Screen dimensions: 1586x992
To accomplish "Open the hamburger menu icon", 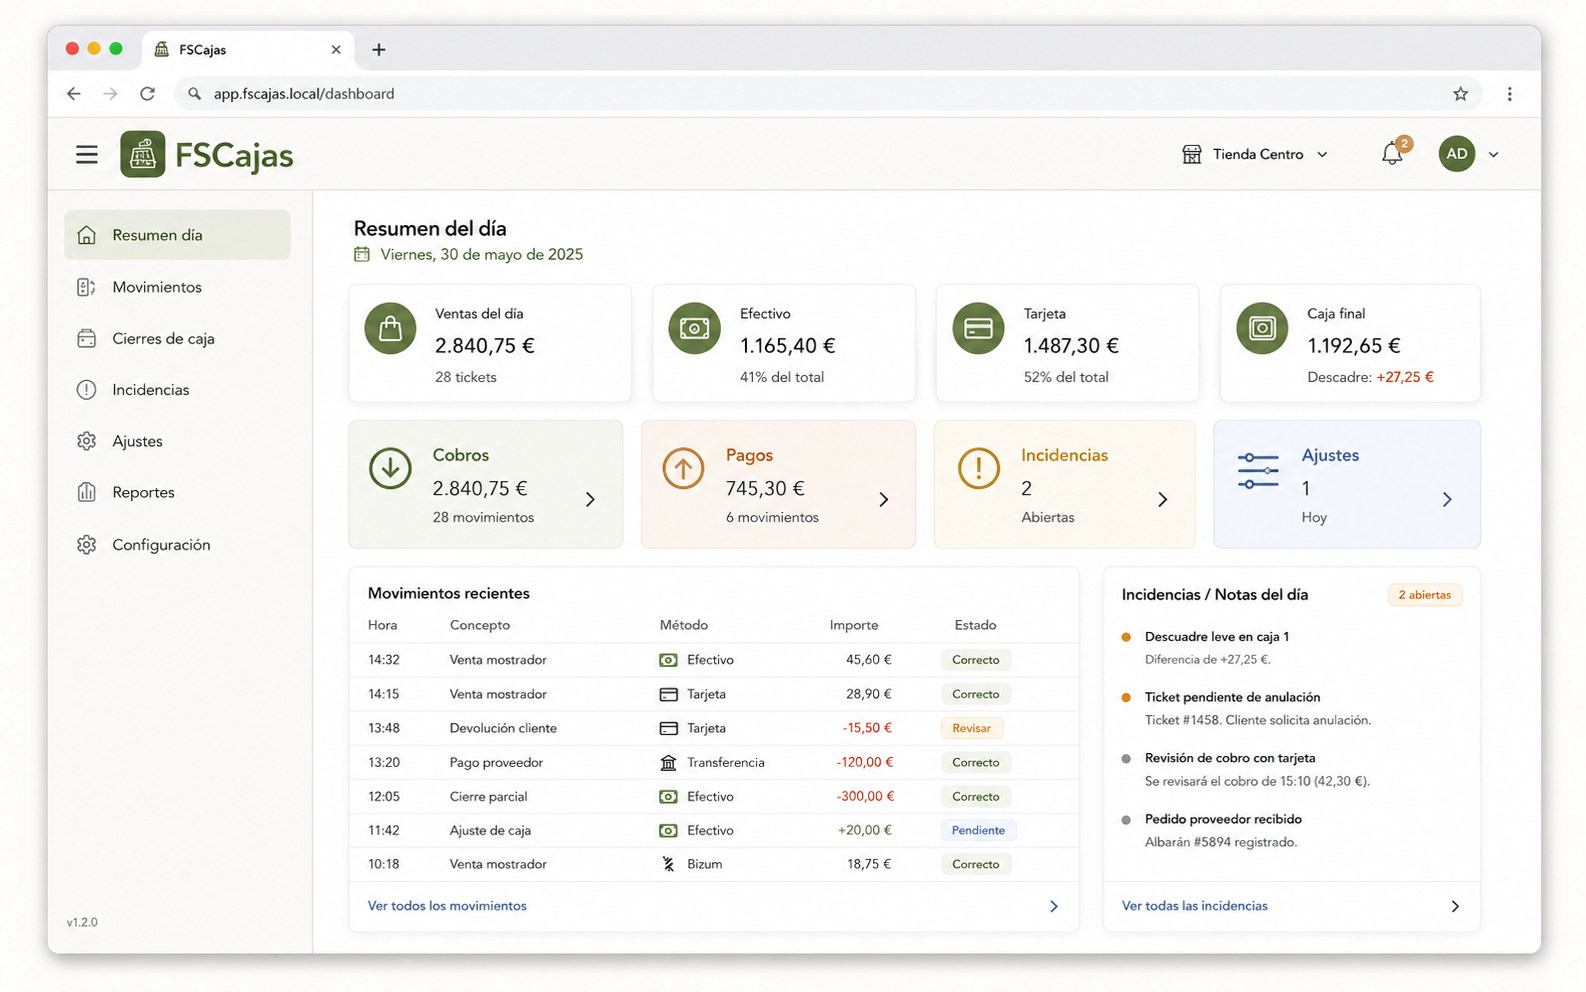I will tap(87, 155).
